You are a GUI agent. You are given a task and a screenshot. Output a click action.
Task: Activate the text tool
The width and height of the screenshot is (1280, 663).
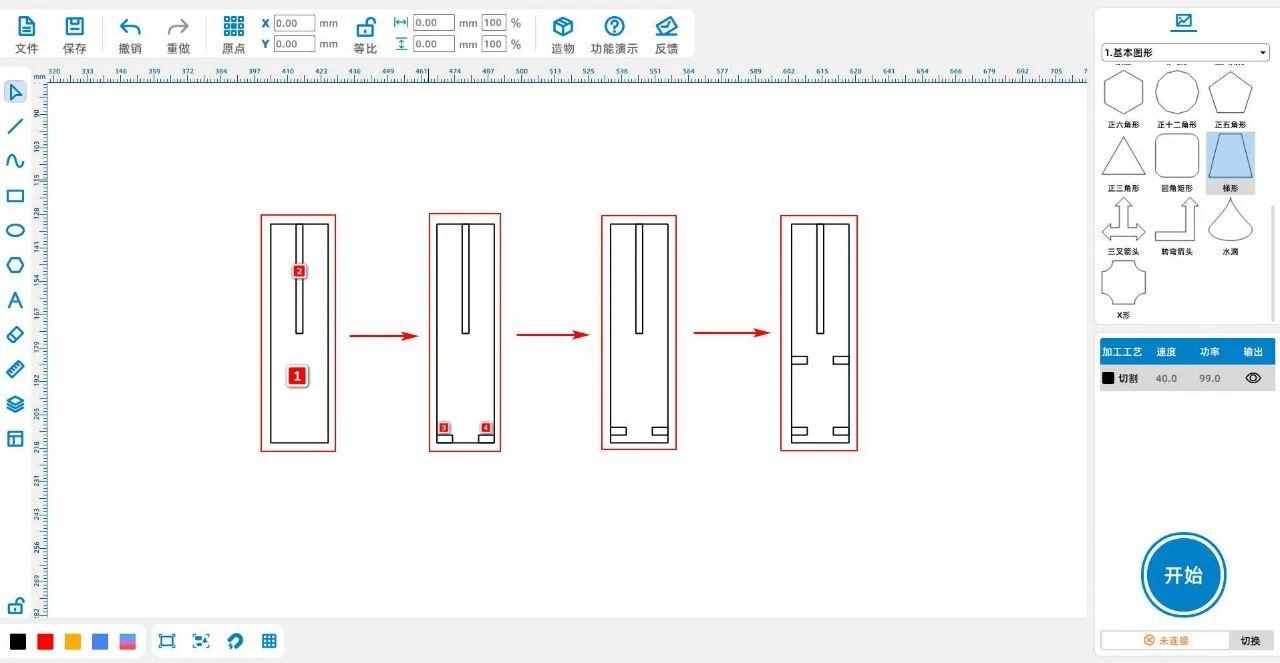point(15,300)
